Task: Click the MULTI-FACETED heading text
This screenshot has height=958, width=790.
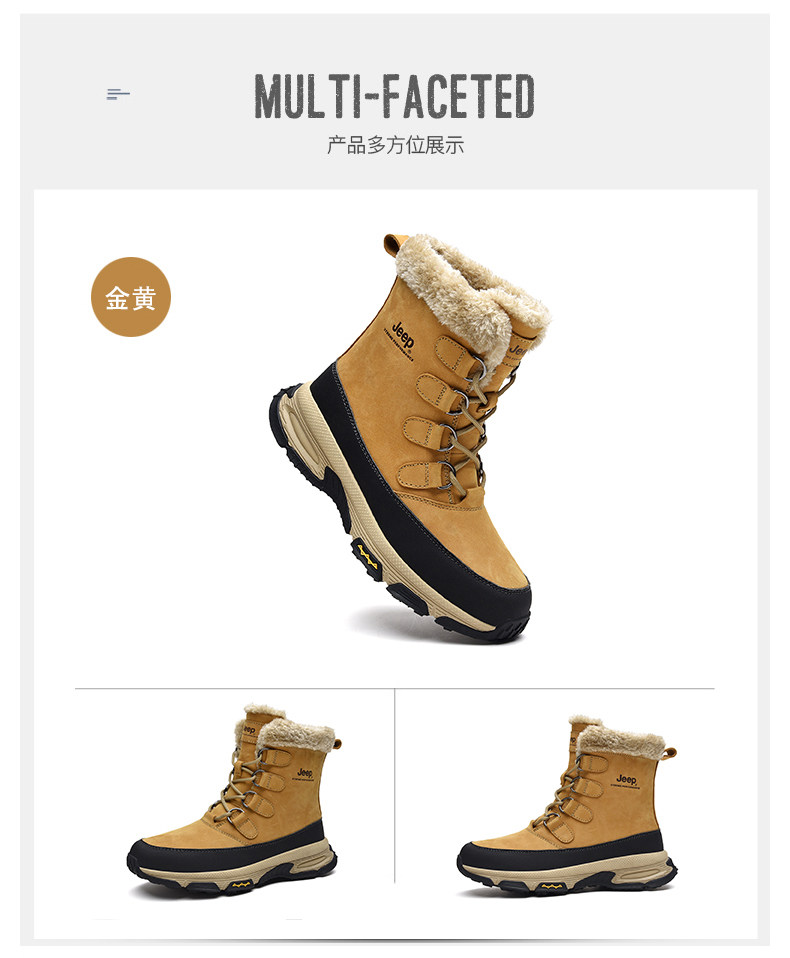Action: point(394,96)
